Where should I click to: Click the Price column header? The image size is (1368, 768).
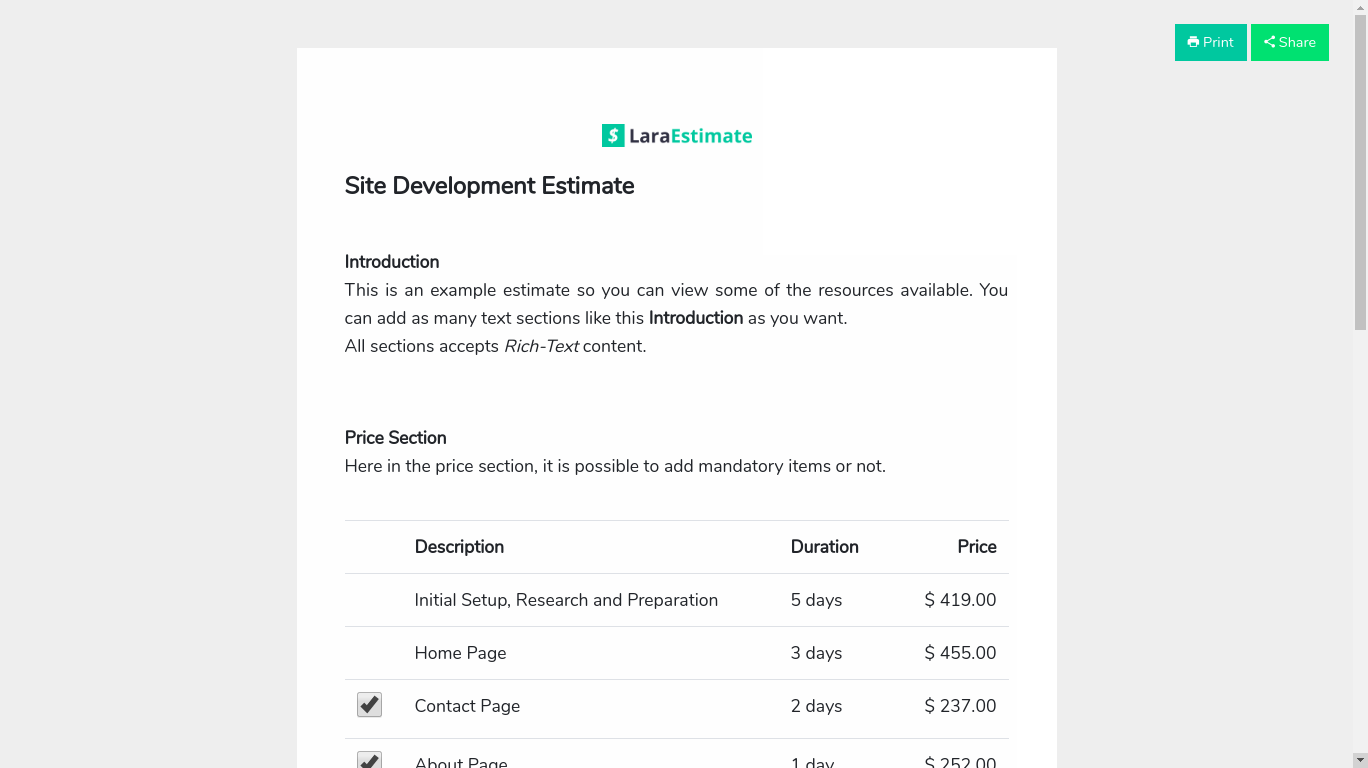[x=976, y=546]
